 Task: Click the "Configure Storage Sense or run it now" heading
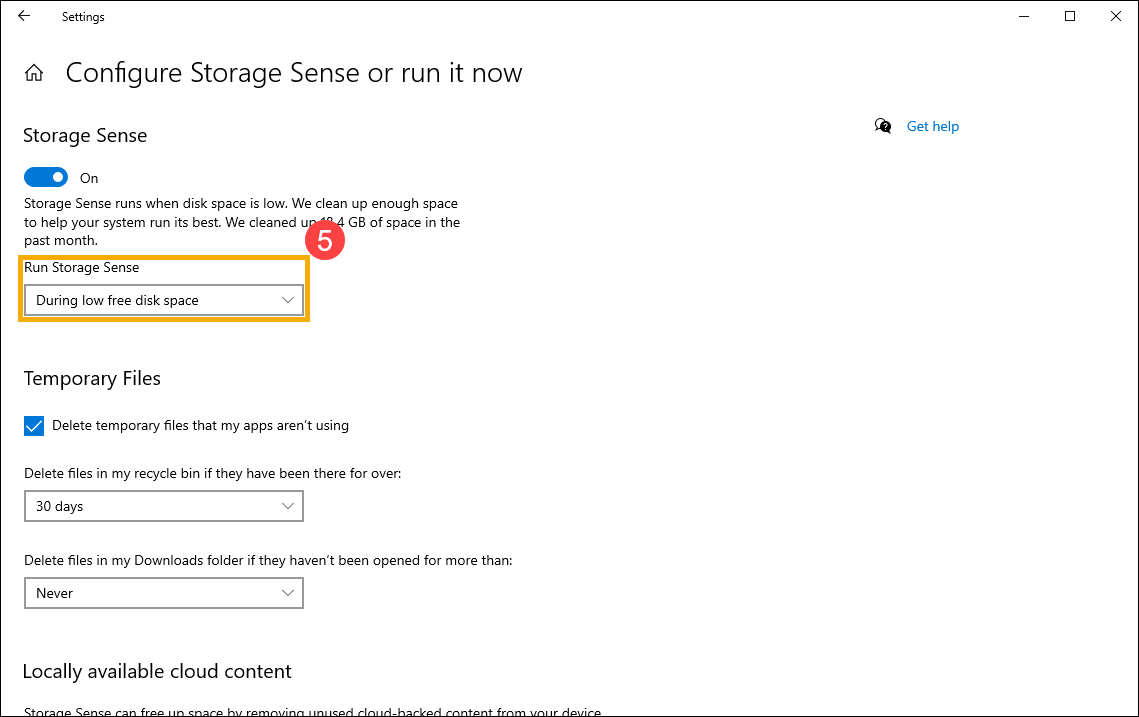pos(294,73)
